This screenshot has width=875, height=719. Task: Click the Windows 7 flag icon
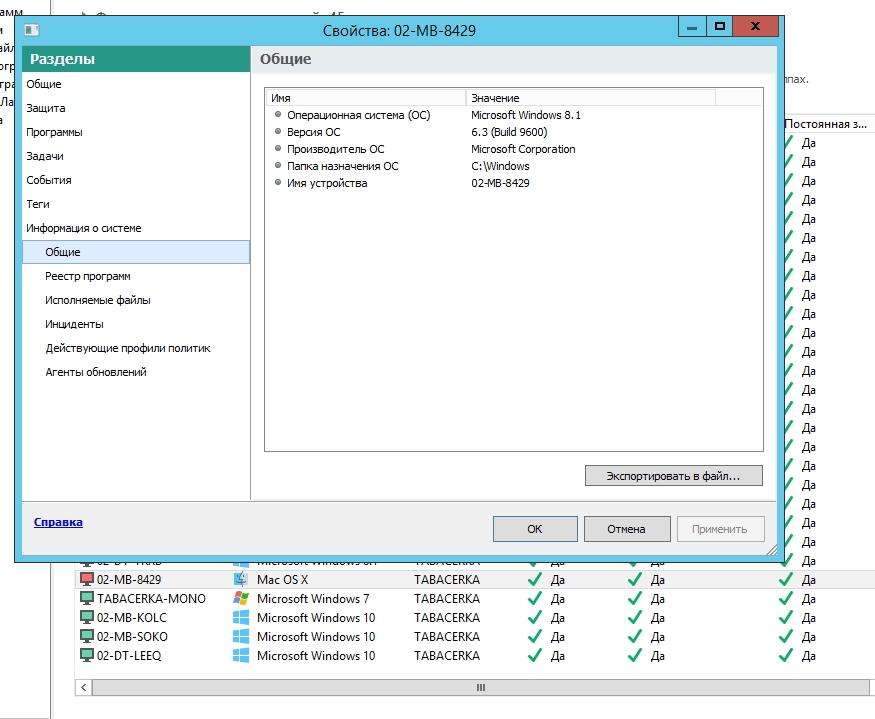click(x=241, y=598)
